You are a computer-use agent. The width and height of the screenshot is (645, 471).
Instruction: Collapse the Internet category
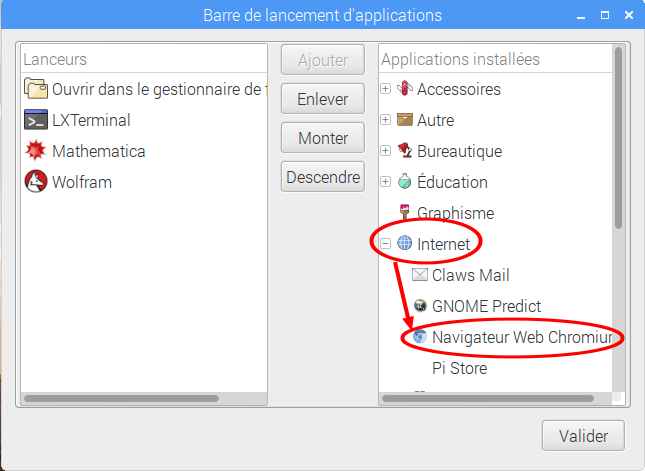tap(385, 244)
